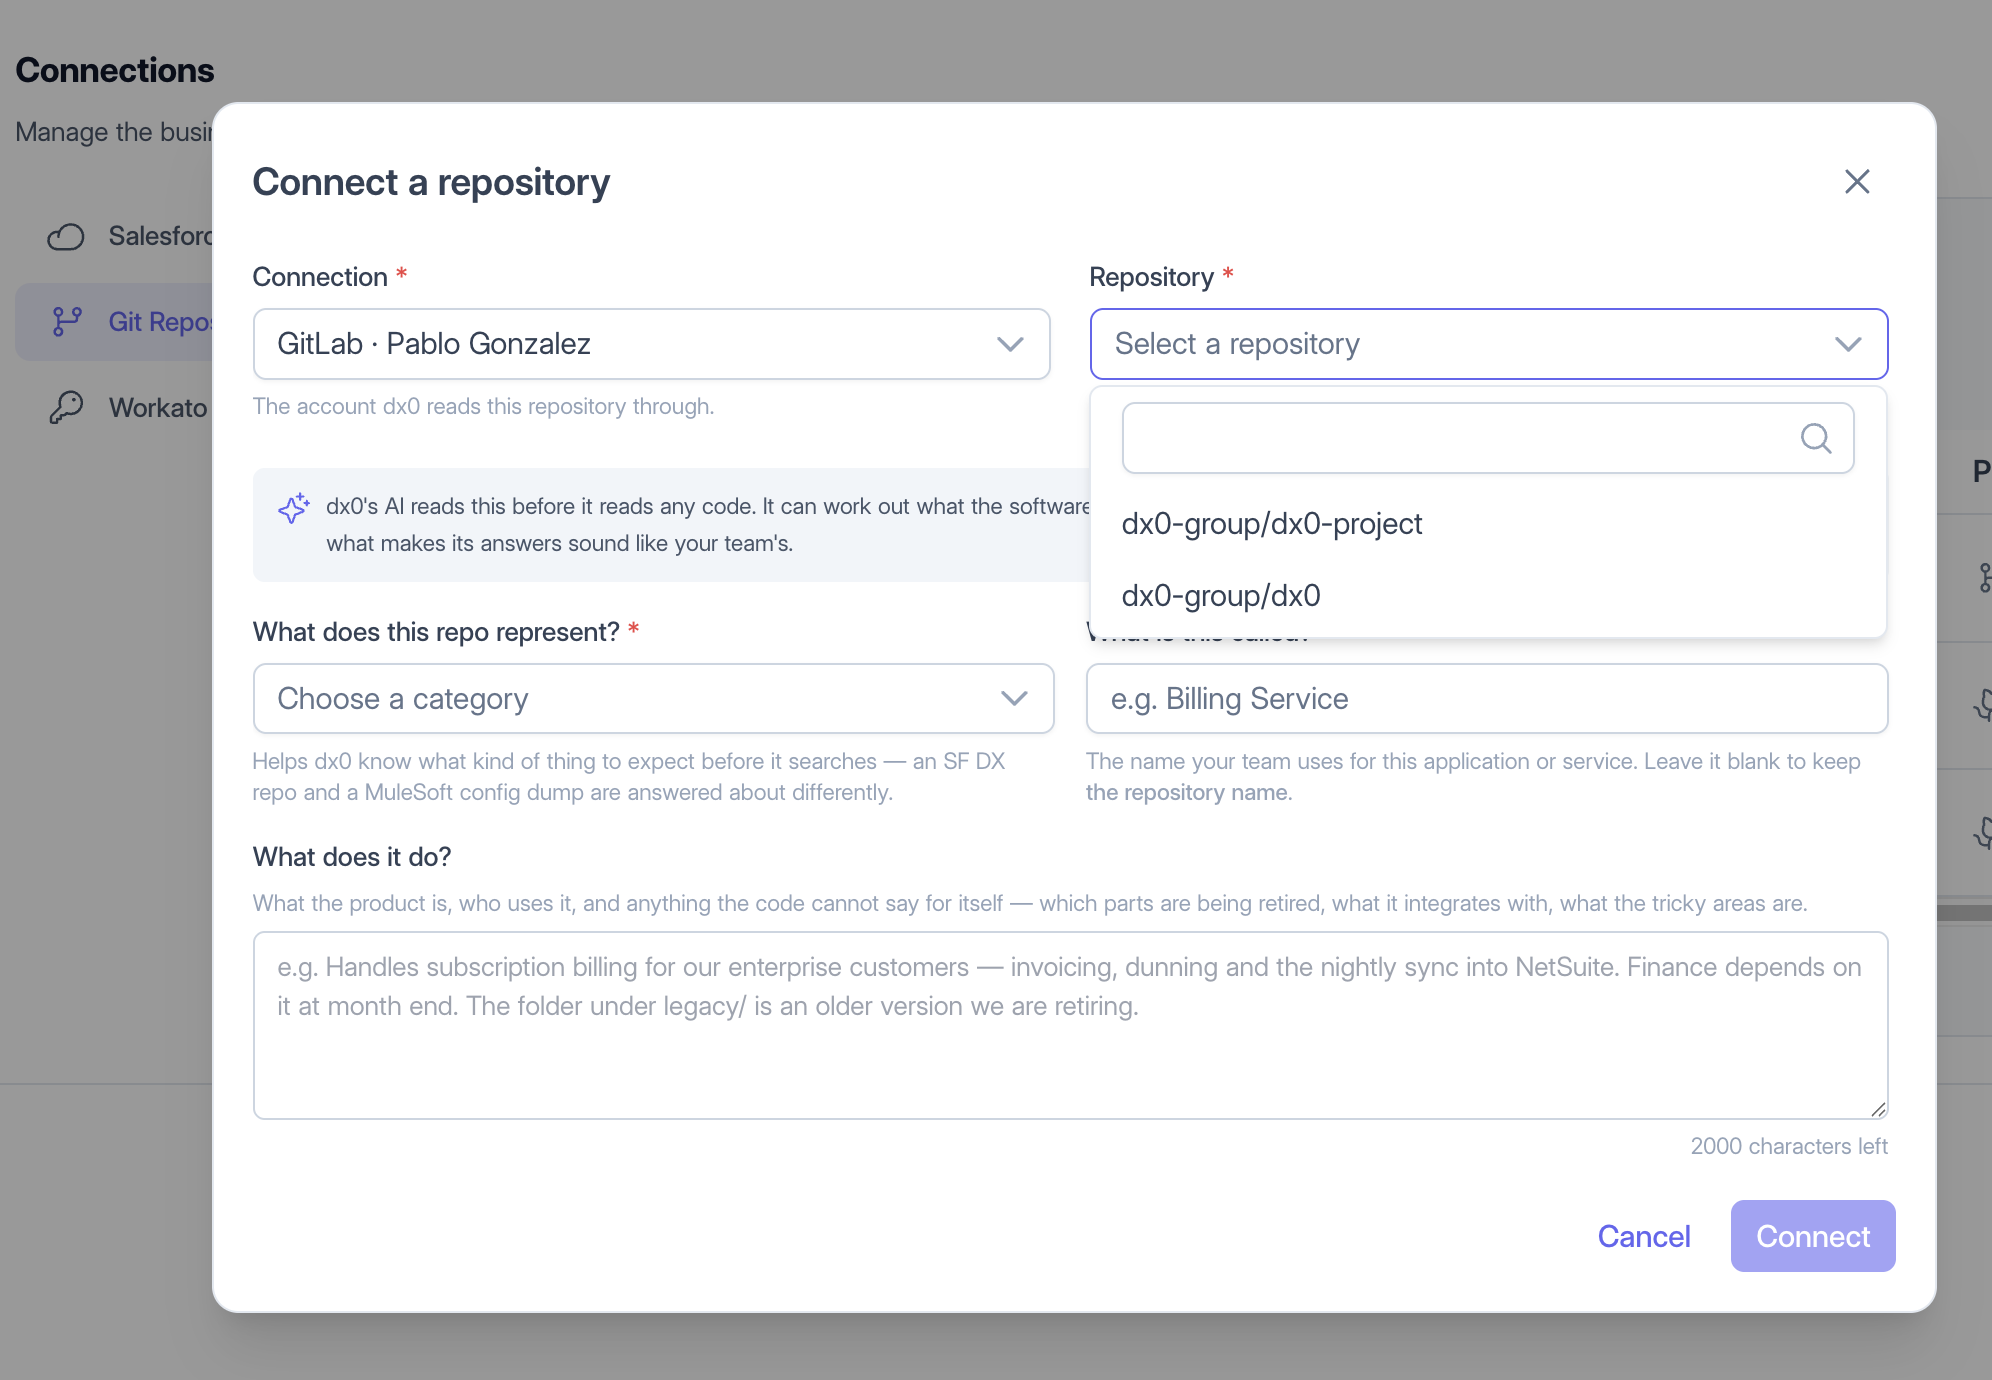Screen dimensions: 1992x1380
Task: Click the '2000 characters left' counter text
Action: 1789,1146
